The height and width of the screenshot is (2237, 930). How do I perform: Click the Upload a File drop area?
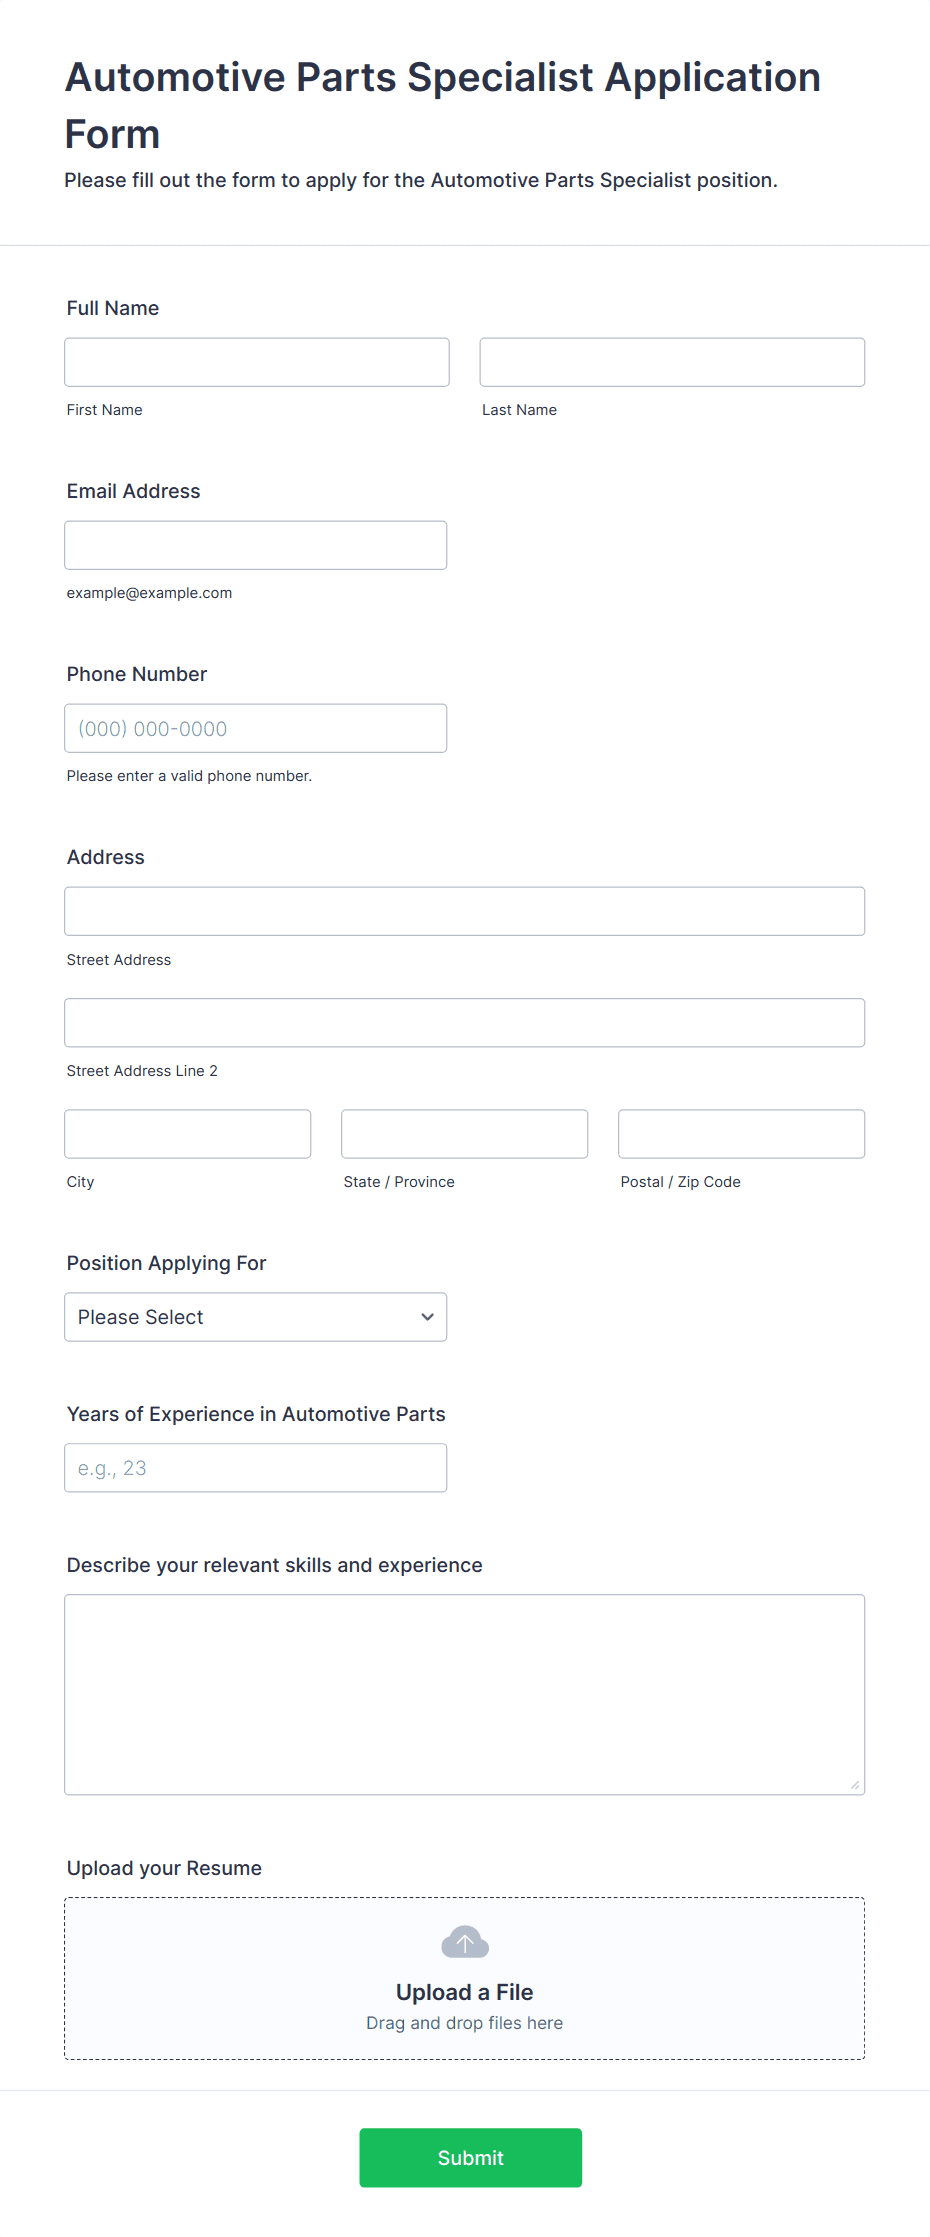tap(465, 1979)
